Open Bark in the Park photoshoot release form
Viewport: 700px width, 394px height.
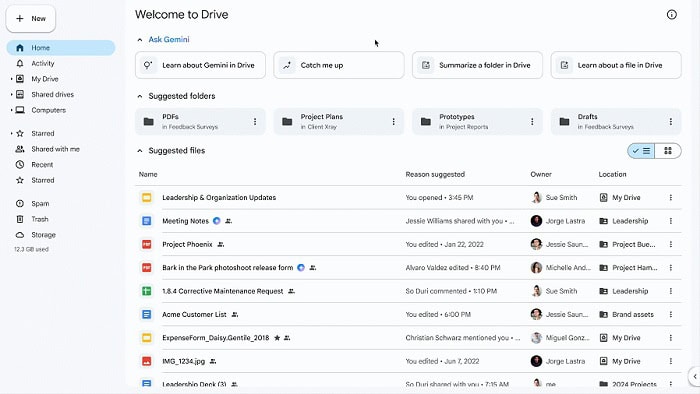tap(228, 268)
